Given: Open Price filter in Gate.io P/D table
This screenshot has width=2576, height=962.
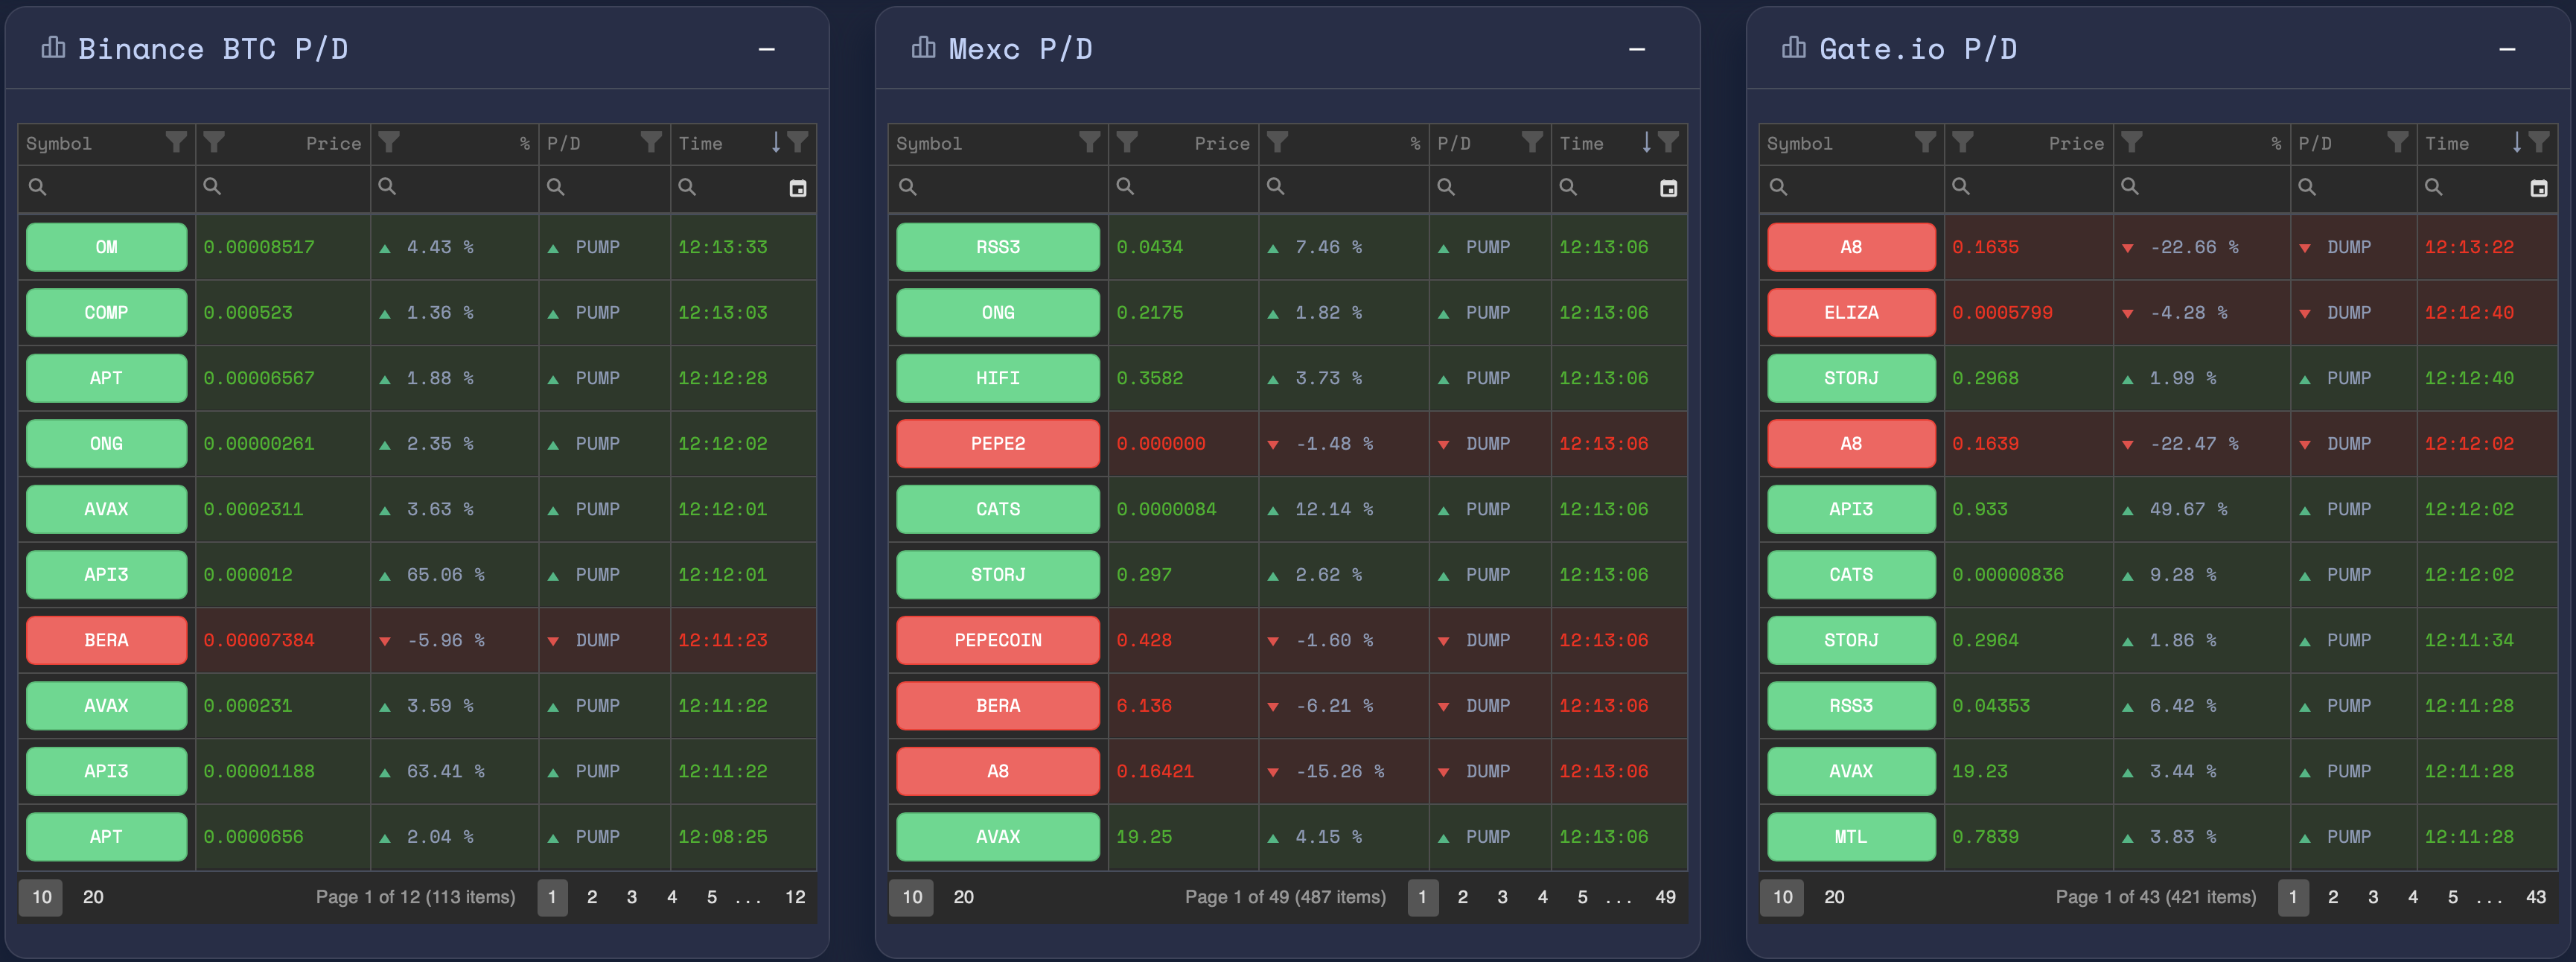Looking at the screenshot, I should 1963,142.
